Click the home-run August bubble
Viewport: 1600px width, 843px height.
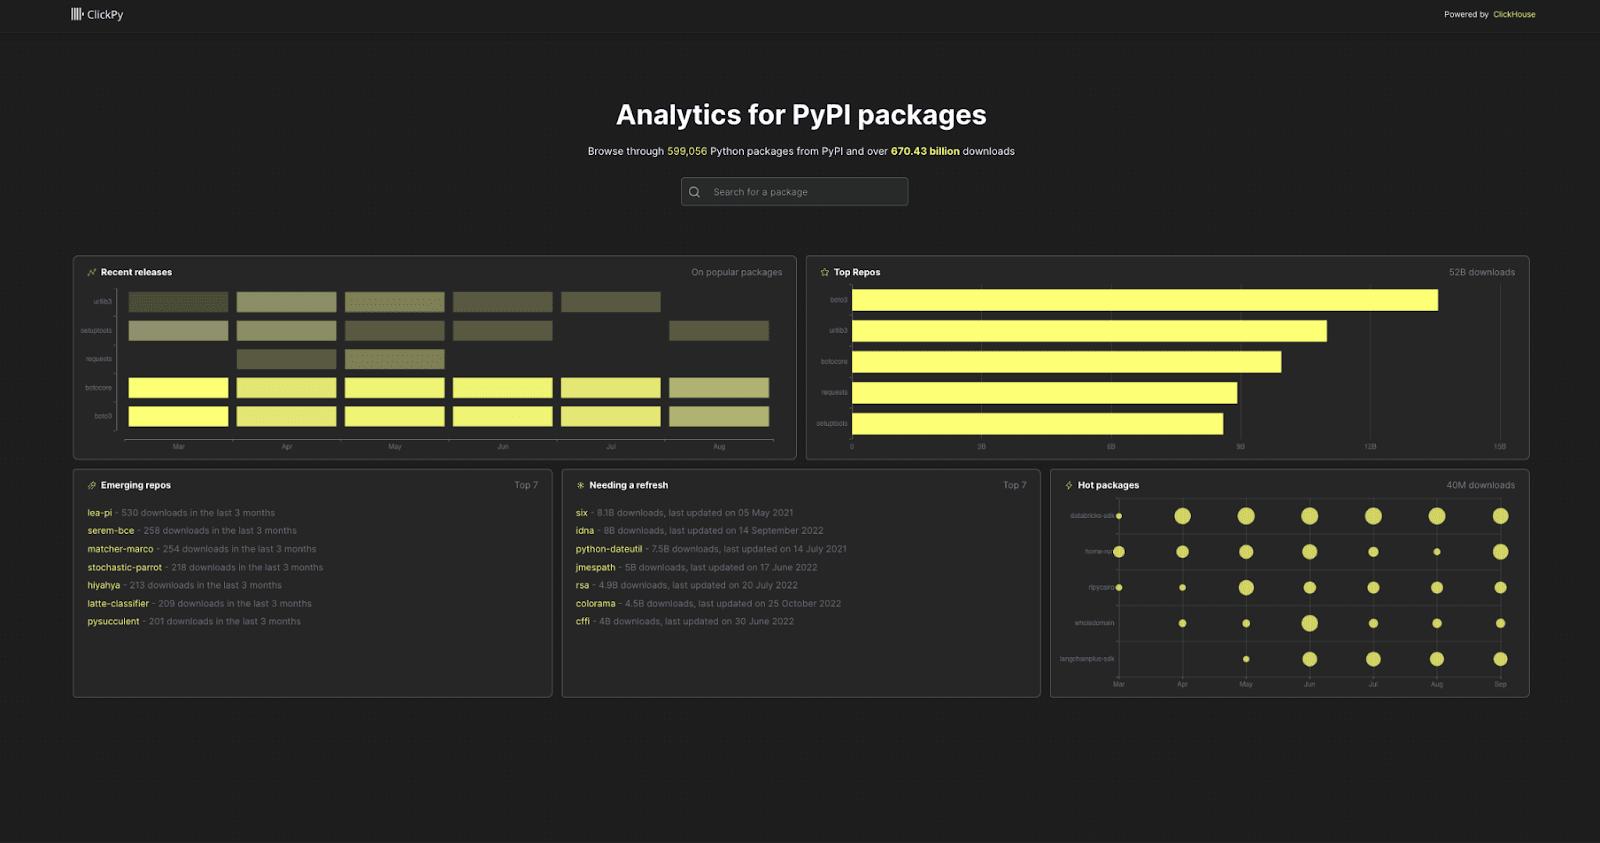pyautogui.click(x=1437, y=552)
